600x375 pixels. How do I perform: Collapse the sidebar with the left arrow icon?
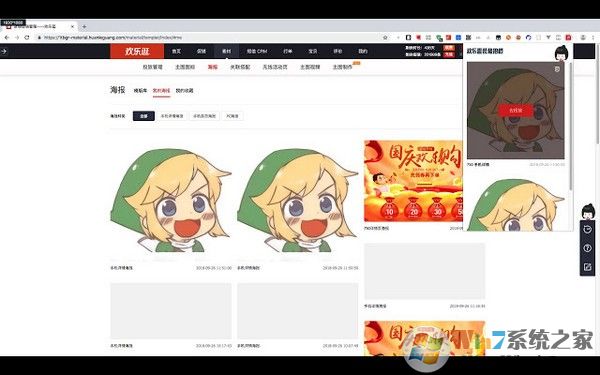click(3, 51)
